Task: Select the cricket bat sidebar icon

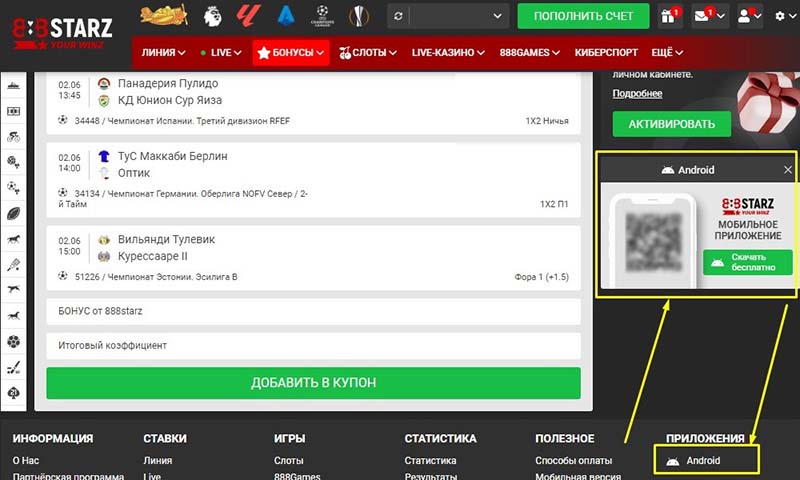Action: pyautogui.click(x=14, y=264)
